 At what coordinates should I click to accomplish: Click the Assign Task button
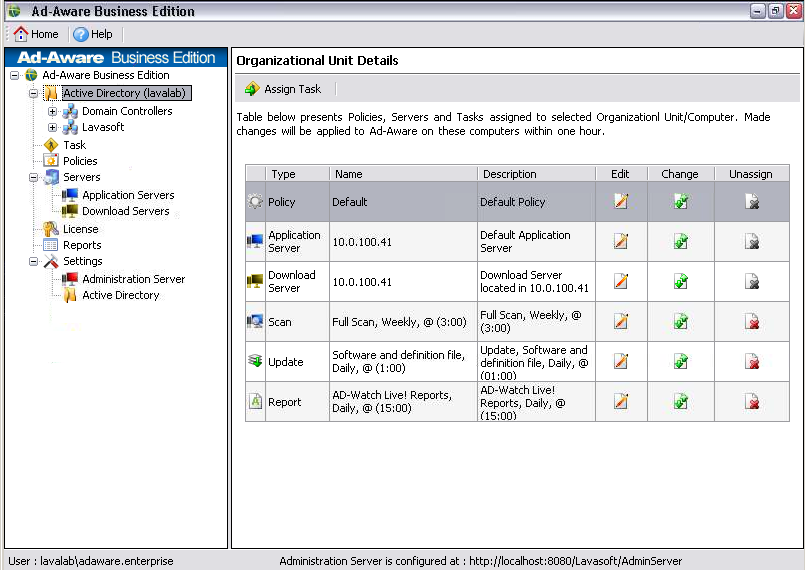283,89
